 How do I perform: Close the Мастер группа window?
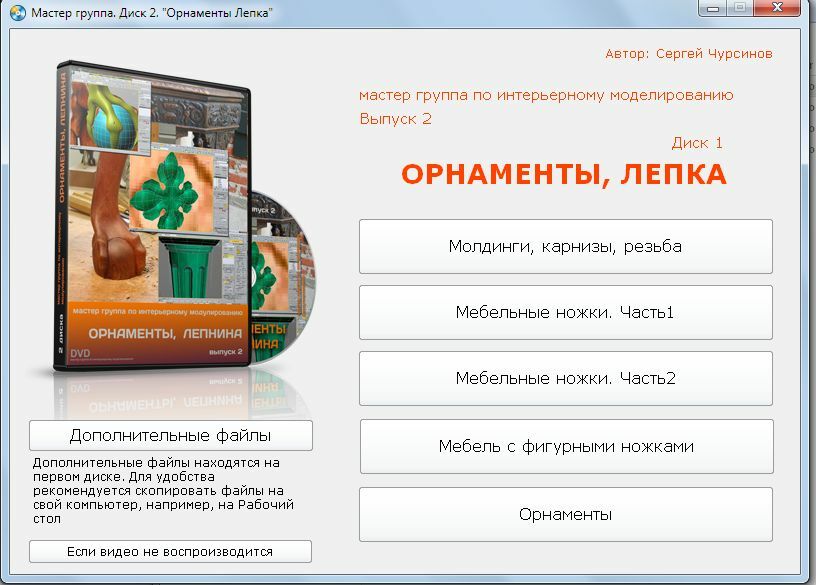coord(777,8)
